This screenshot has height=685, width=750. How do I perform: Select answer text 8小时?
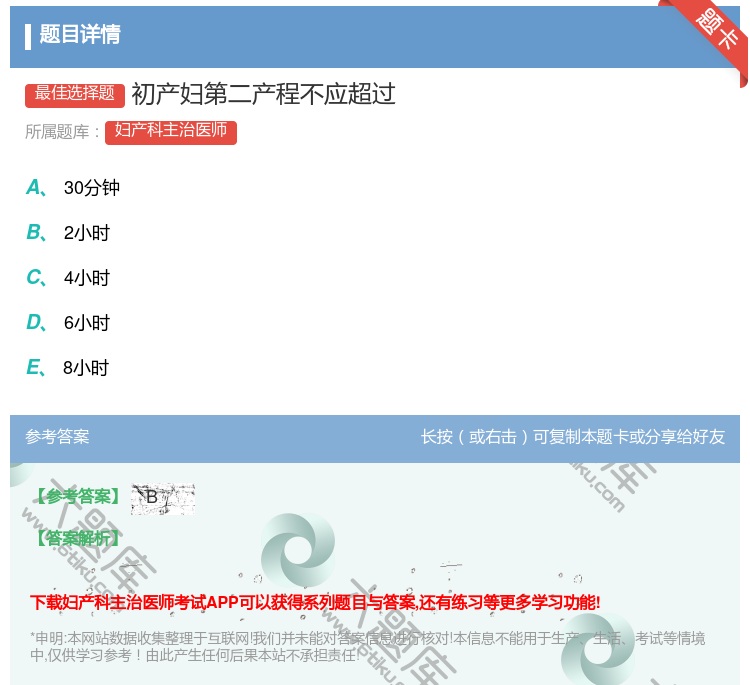[x=86, y=368]
